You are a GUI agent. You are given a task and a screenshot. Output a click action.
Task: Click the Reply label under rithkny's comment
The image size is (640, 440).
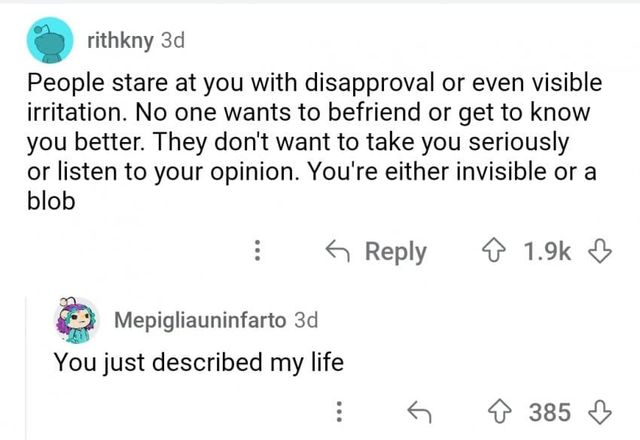click(396, 252)
